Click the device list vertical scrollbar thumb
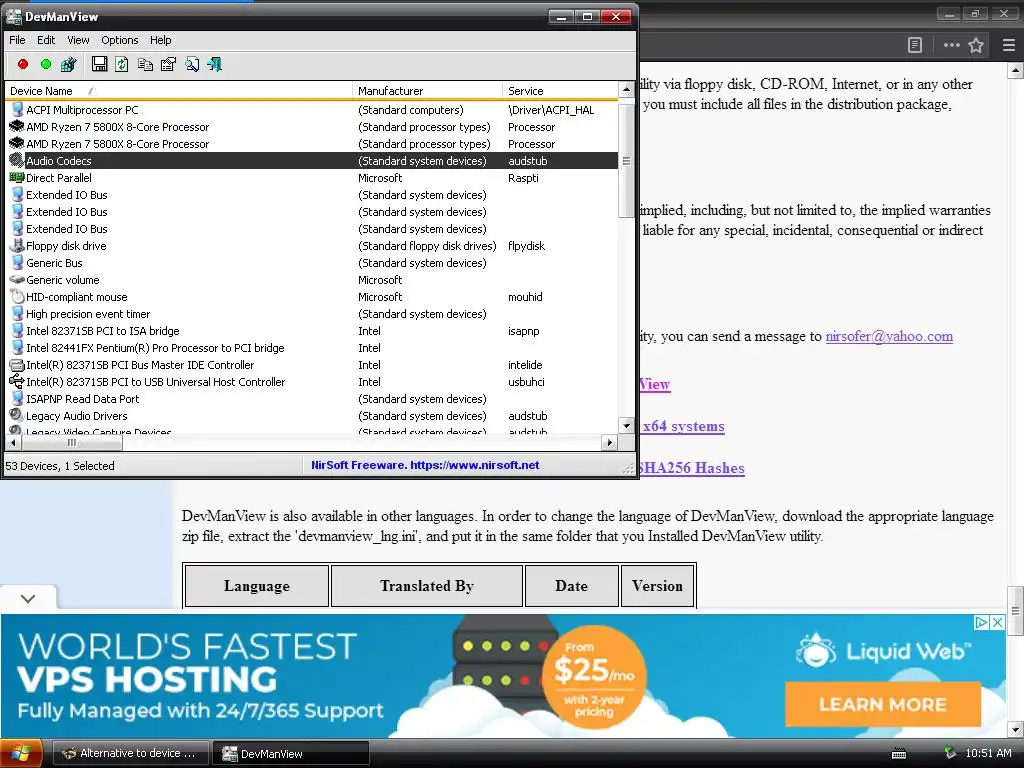 tap(626, 161)
